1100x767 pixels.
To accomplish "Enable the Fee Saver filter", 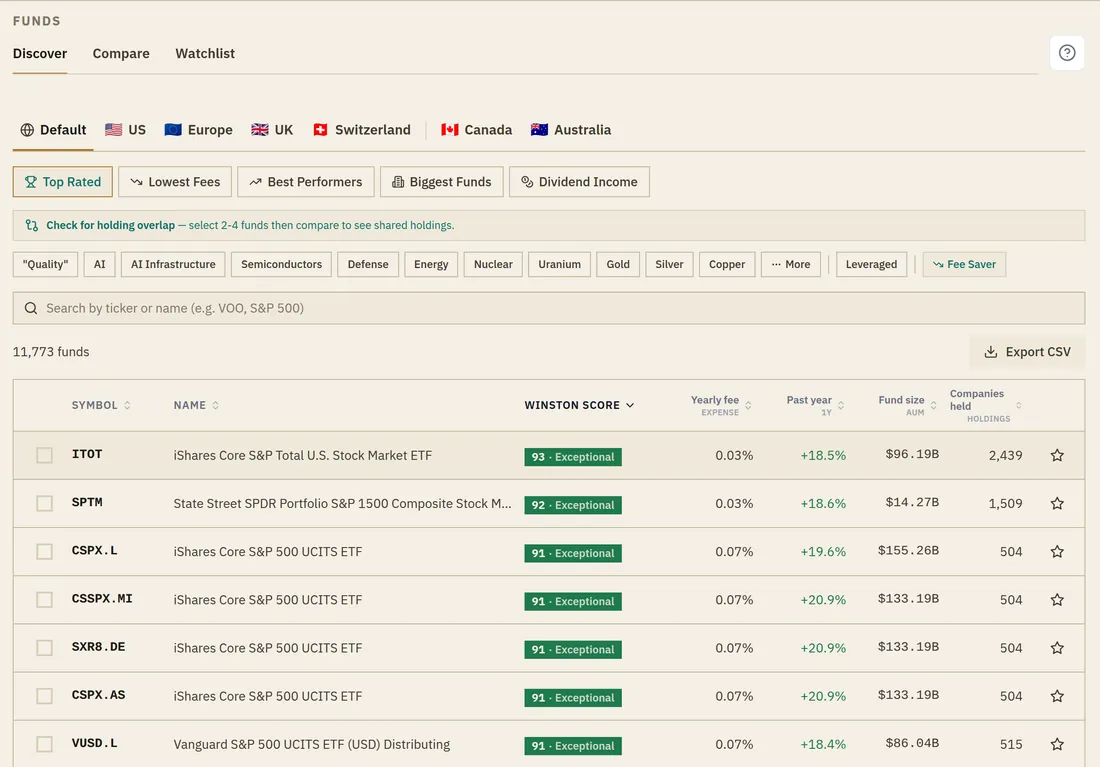I will tap(964, 265).
